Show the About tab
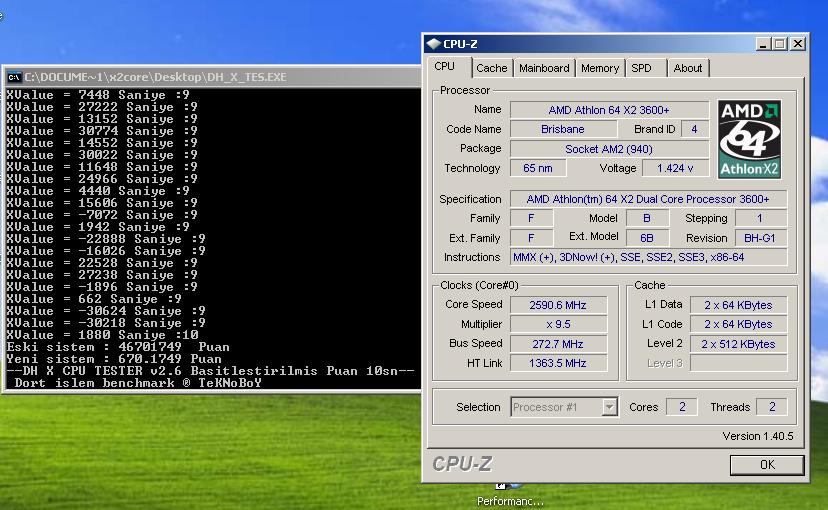Viewport: 828px width, 510px height. pyautogui.click(x=688, y=68)
